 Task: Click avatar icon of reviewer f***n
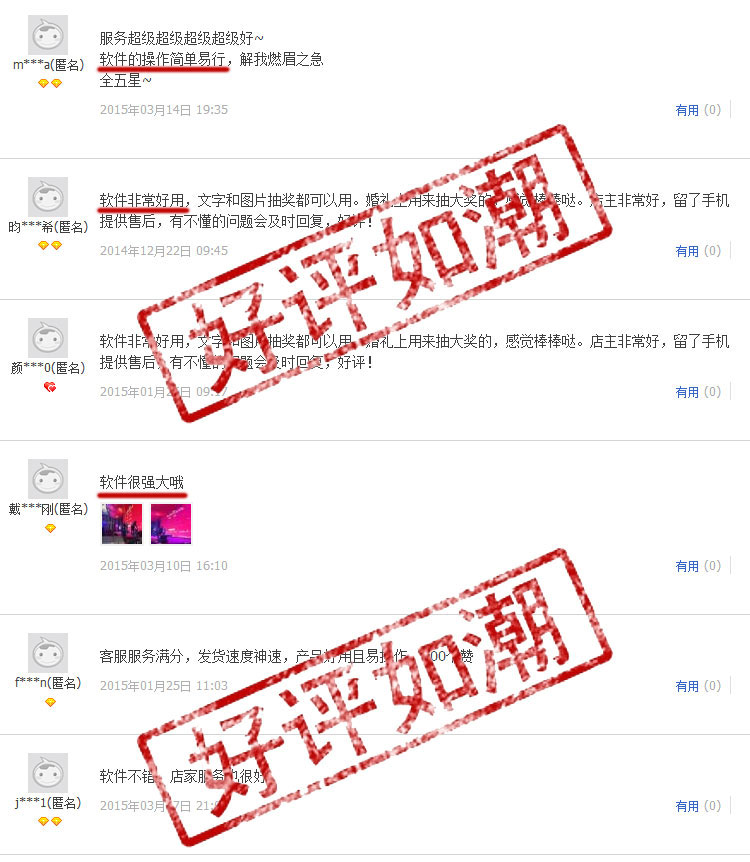48,653
